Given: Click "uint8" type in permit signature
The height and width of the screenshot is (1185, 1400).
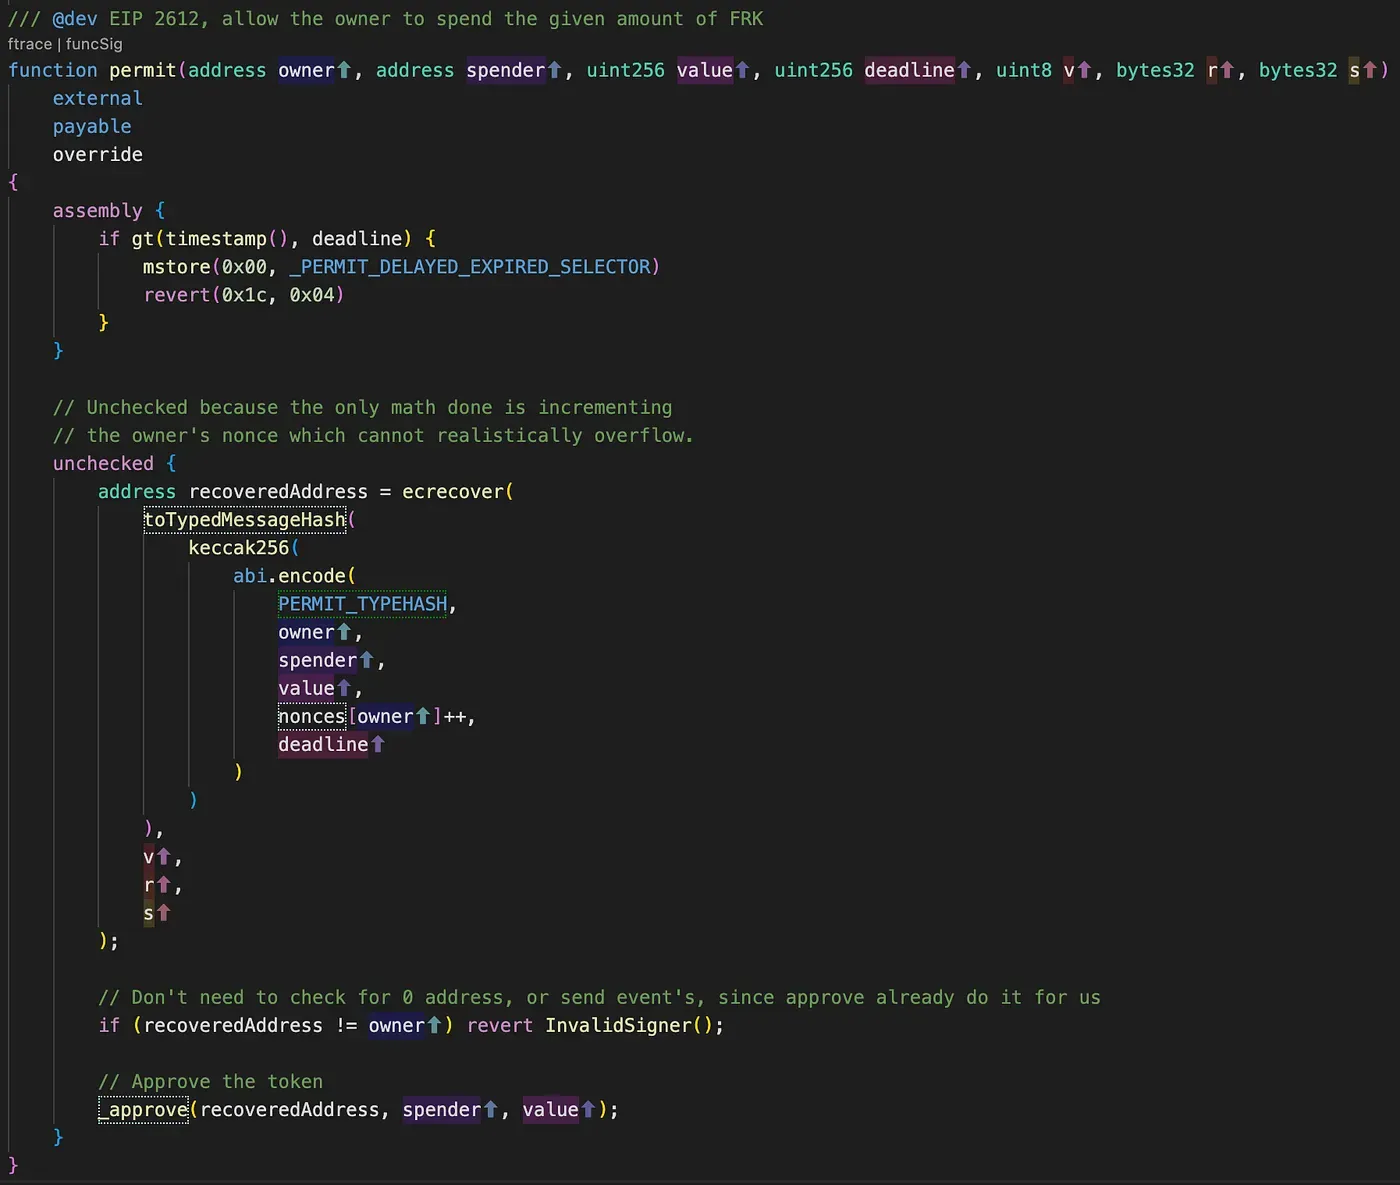Looking at the screenshot, I should pyautogui.click(x=1024, y=70).
